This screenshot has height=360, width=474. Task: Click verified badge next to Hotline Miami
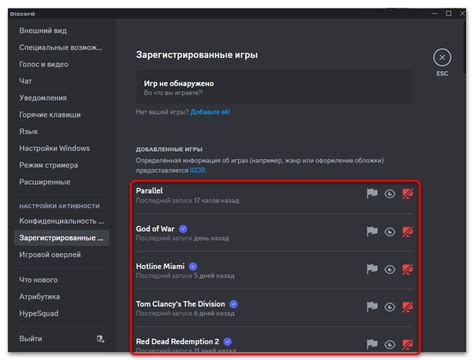click(x=193, y=267)
